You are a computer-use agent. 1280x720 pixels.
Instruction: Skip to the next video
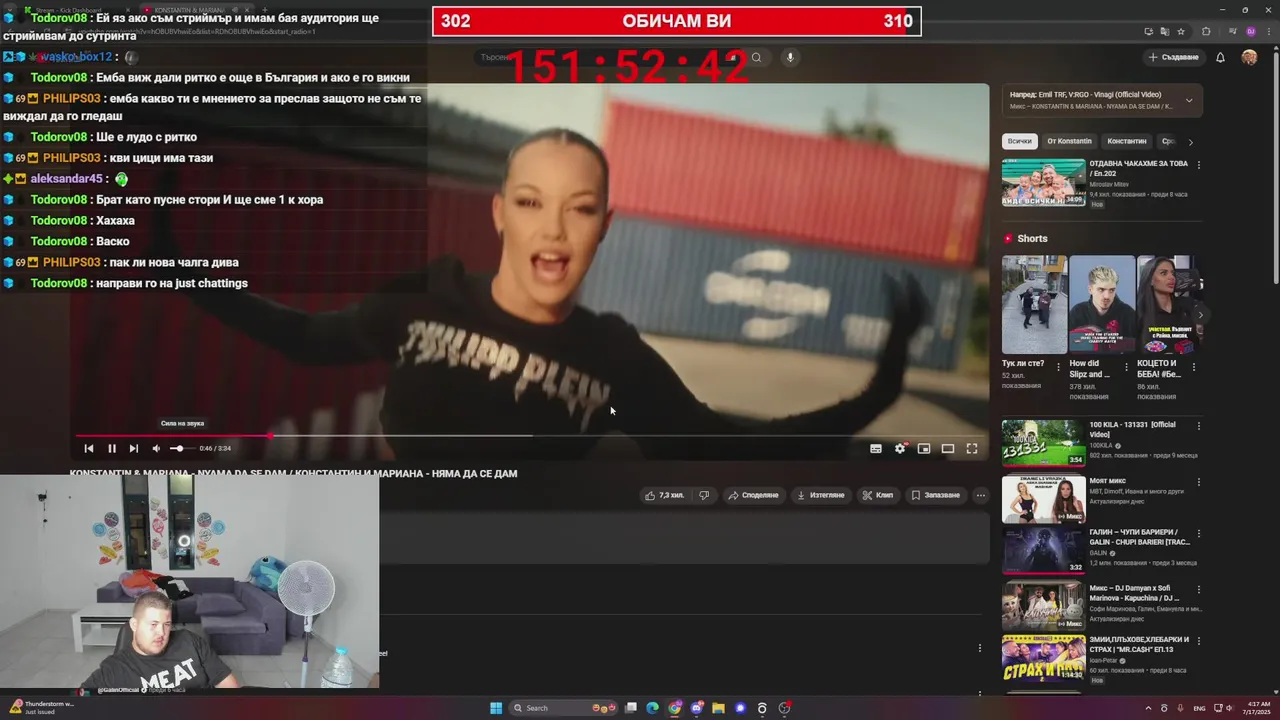pyautogui.click(x=133, y=449)
